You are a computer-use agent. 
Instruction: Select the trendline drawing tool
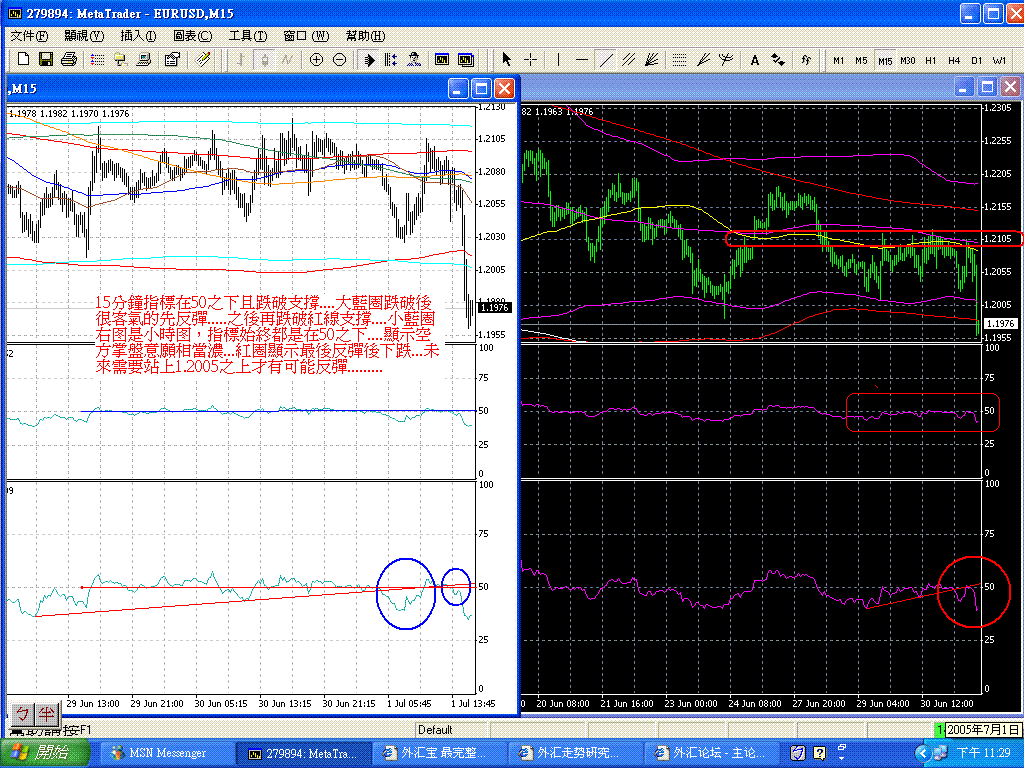click(x=606, y=60)
